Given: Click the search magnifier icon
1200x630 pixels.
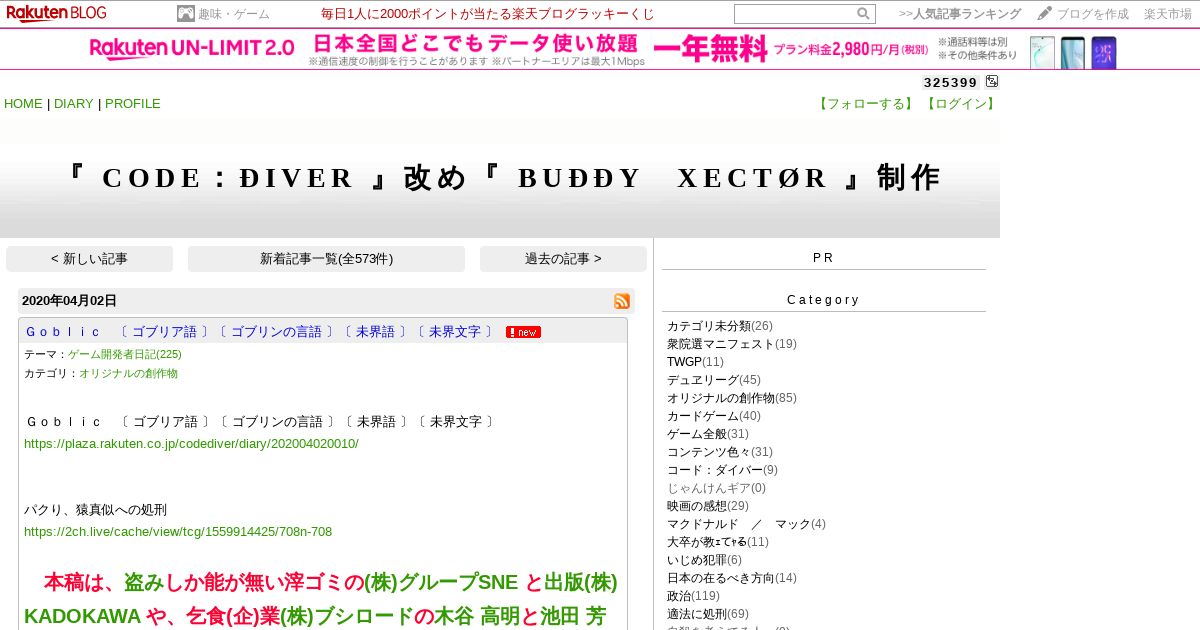Looking at the screenshot, I should (x=863, y=14).
